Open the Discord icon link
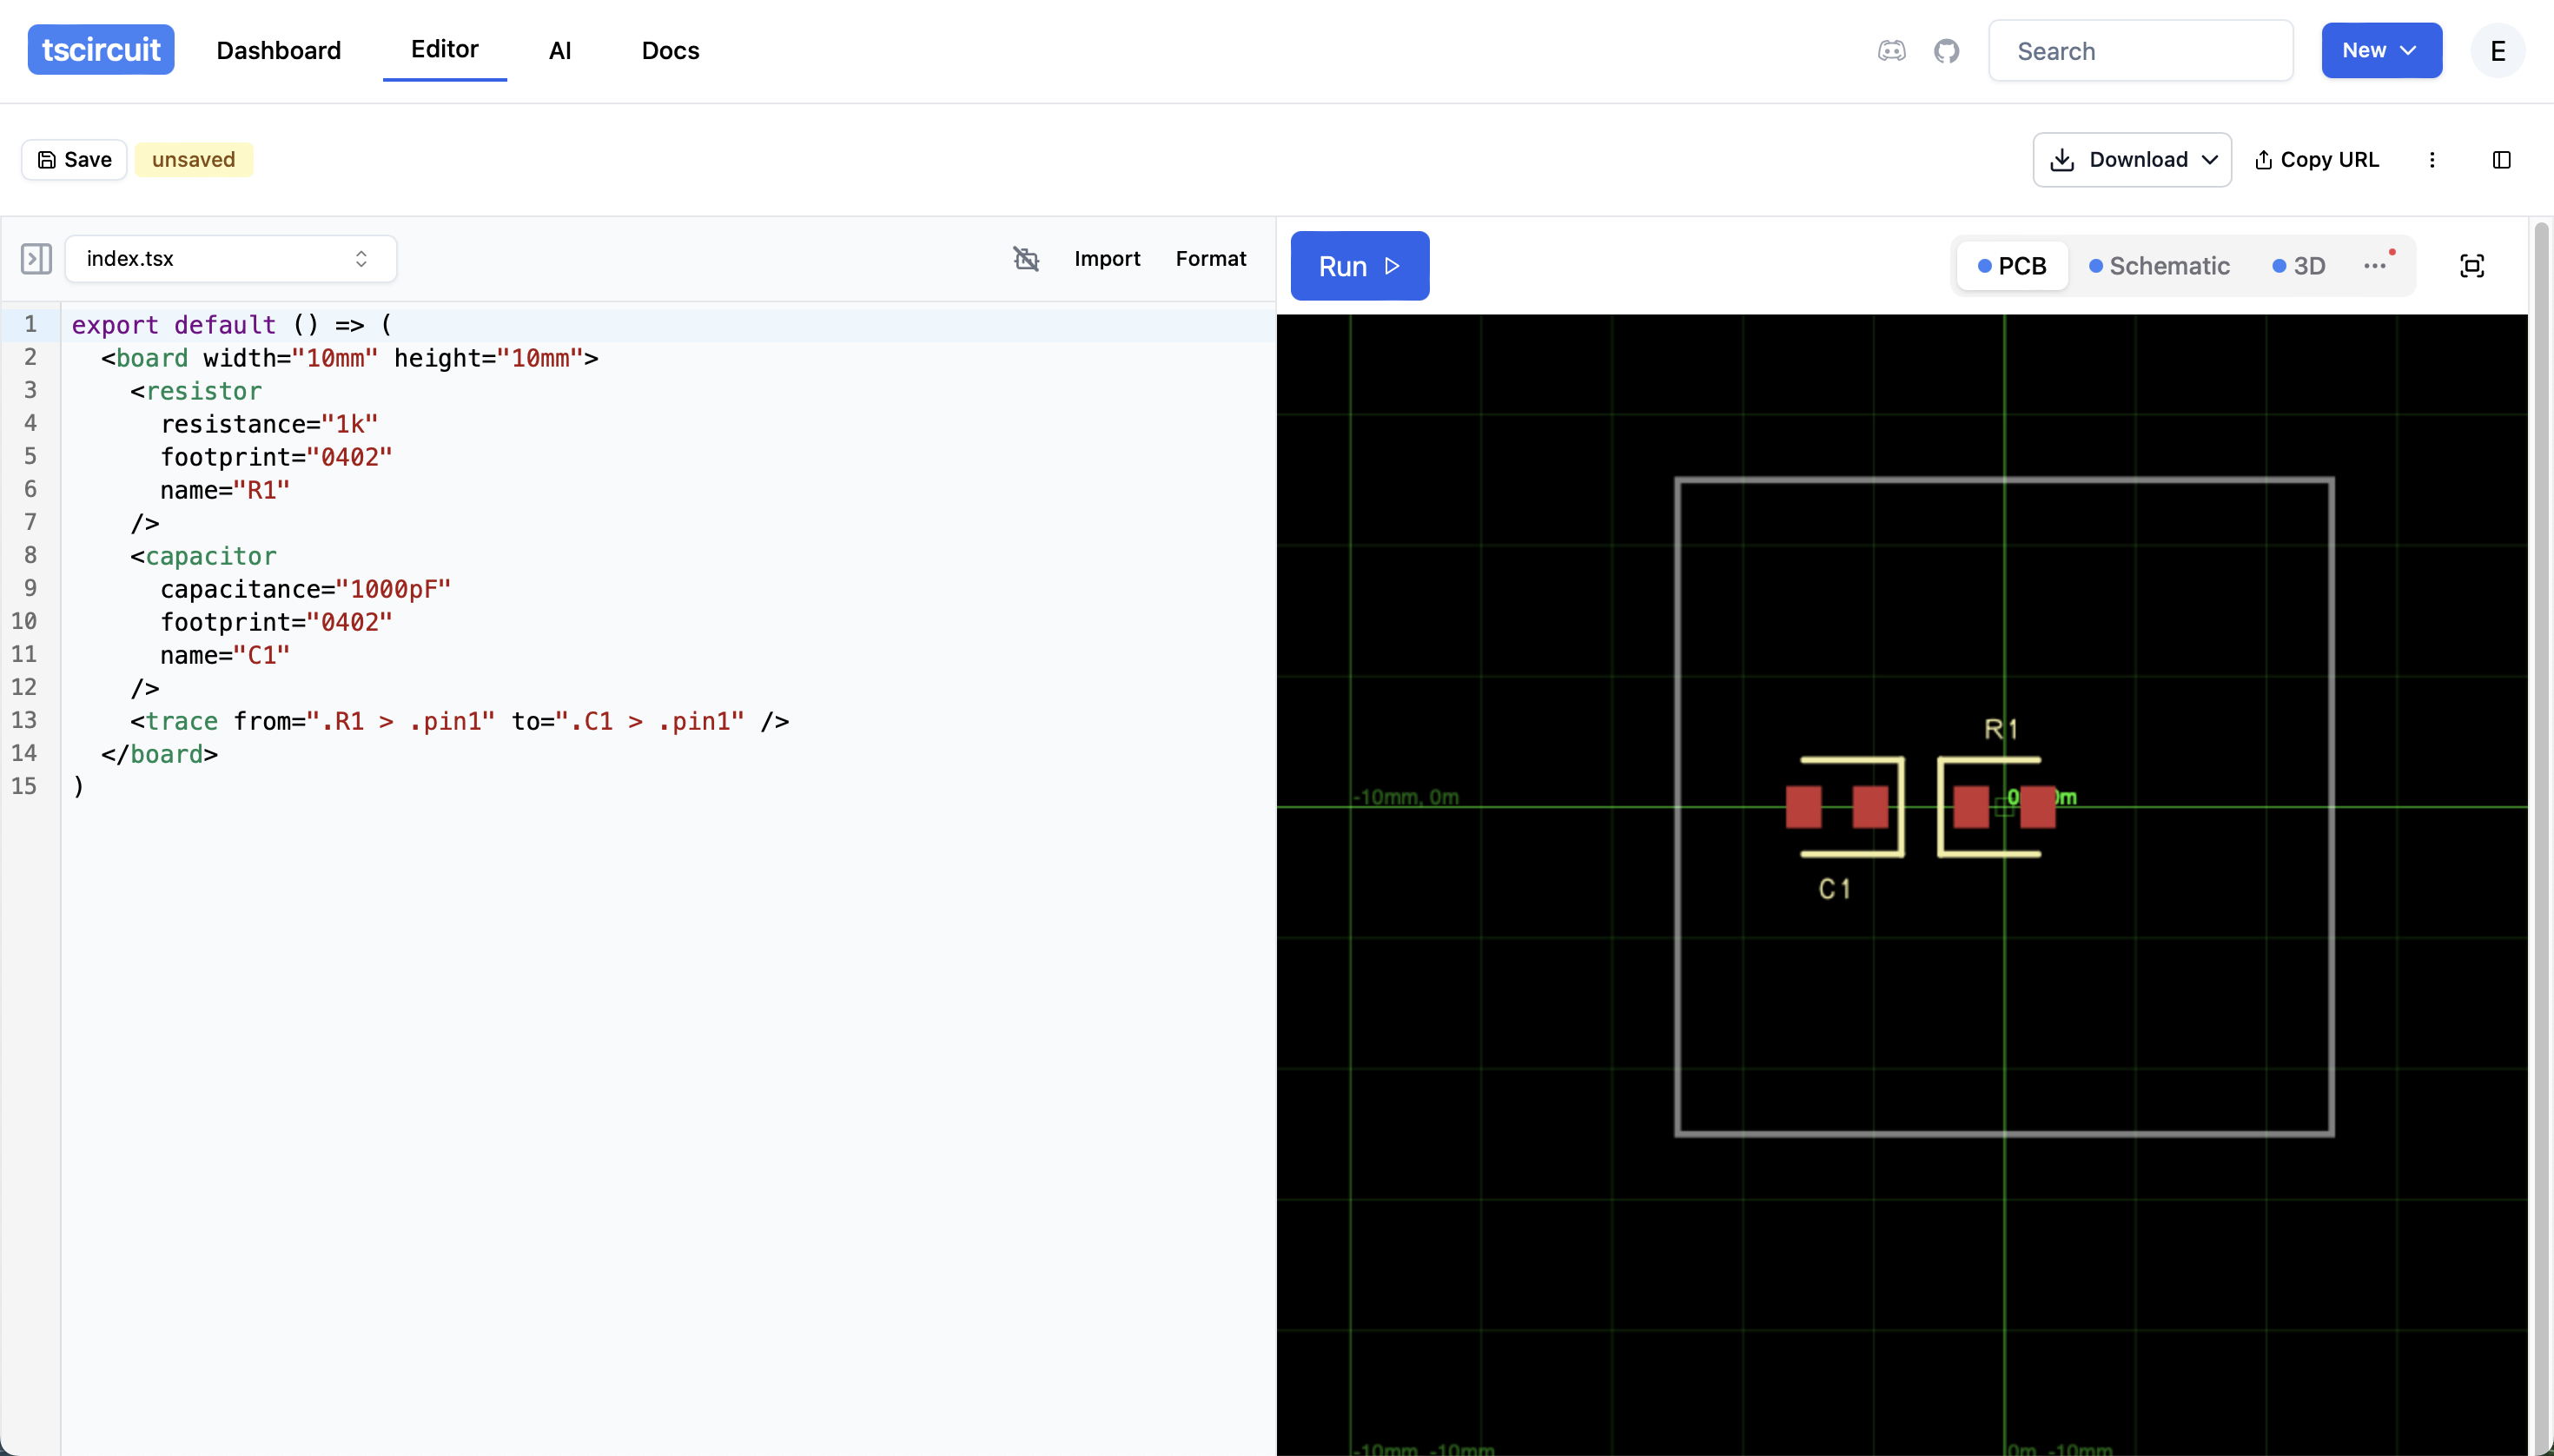This screenshot has height=1456, width=2554. 1891,51
